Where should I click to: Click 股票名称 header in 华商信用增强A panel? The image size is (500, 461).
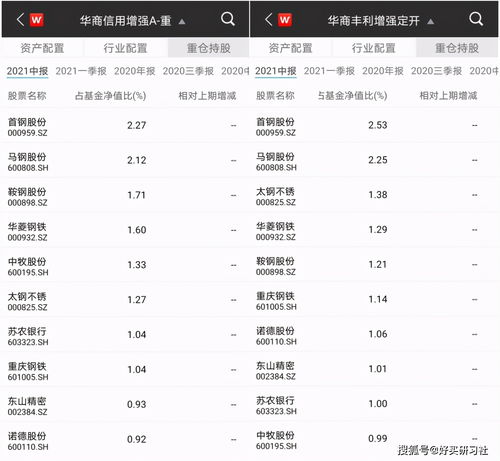tap(27, 96)
